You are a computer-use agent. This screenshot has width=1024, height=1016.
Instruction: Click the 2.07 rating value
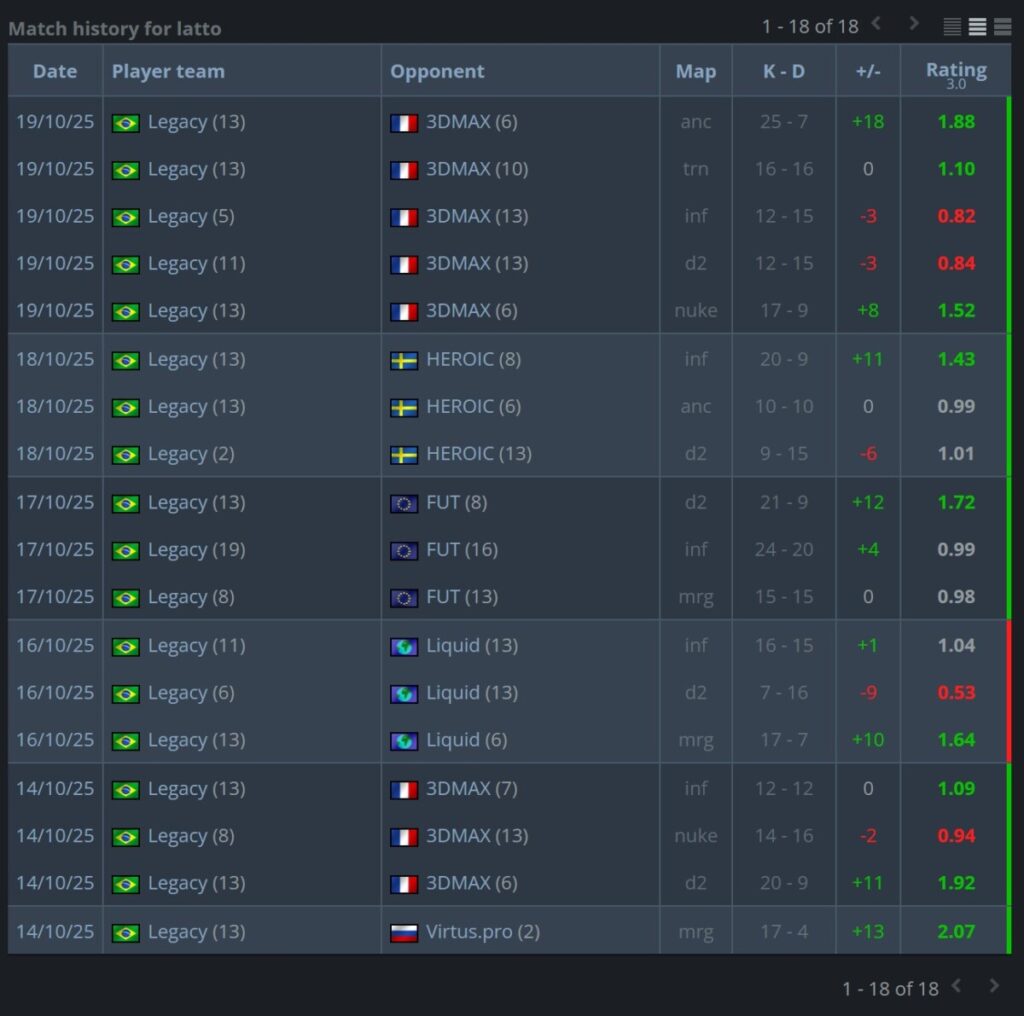tap(956, 932)
